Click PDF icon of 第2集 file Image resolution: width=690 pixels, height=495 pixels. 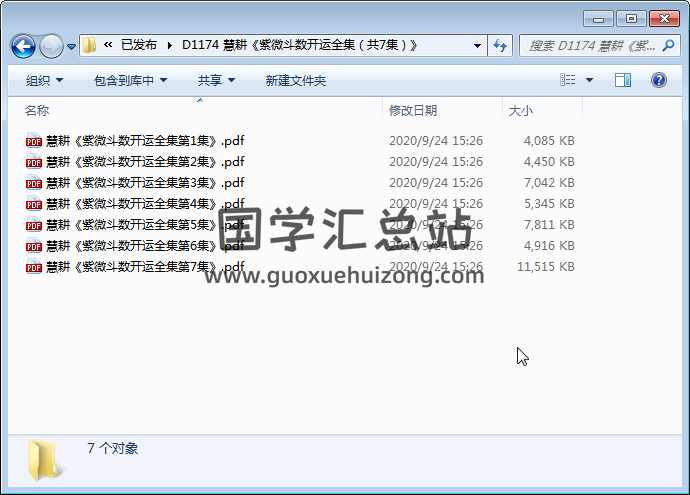[x=33, y=161]
